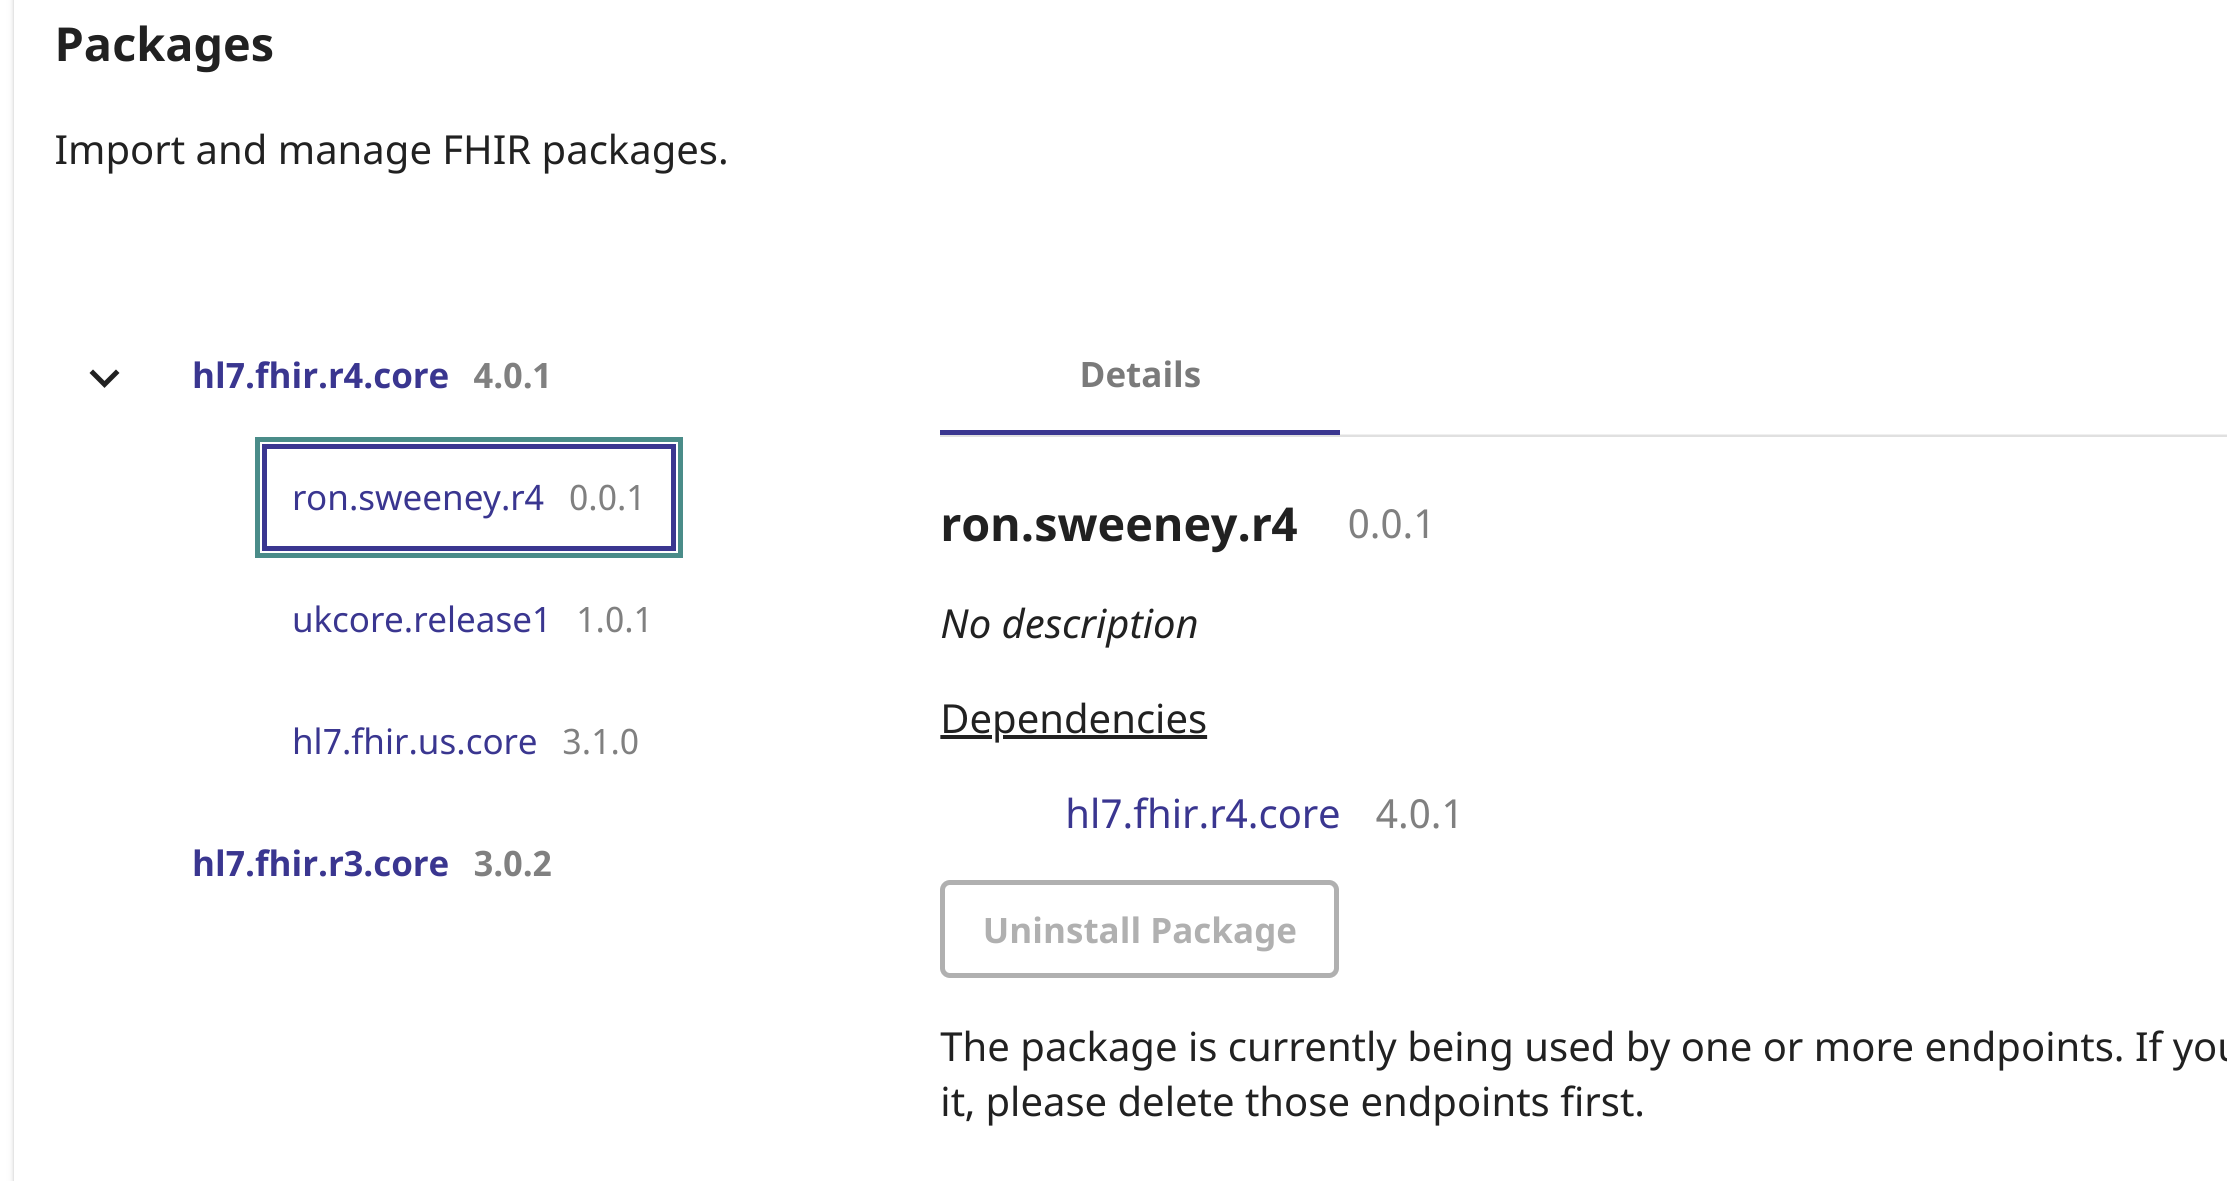
Task: Select ron.sweeney.r4 package in the tree
Action: pyautogui.click(x=418, y=498)
